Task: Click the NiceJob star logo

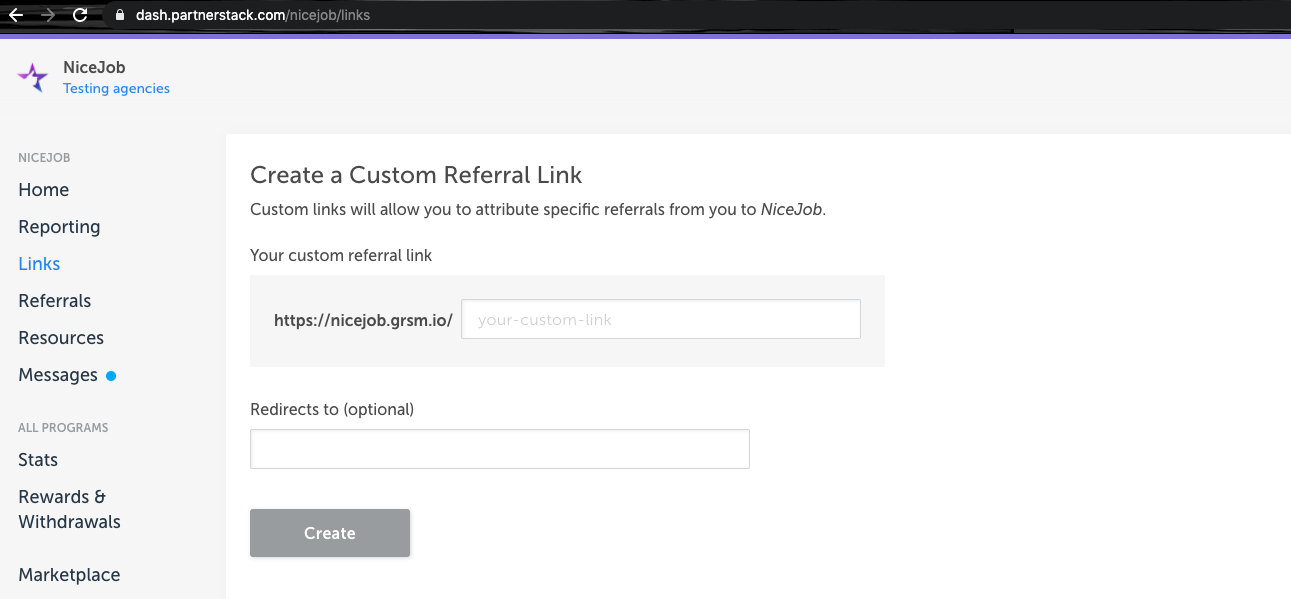Action: pos(33,77)
